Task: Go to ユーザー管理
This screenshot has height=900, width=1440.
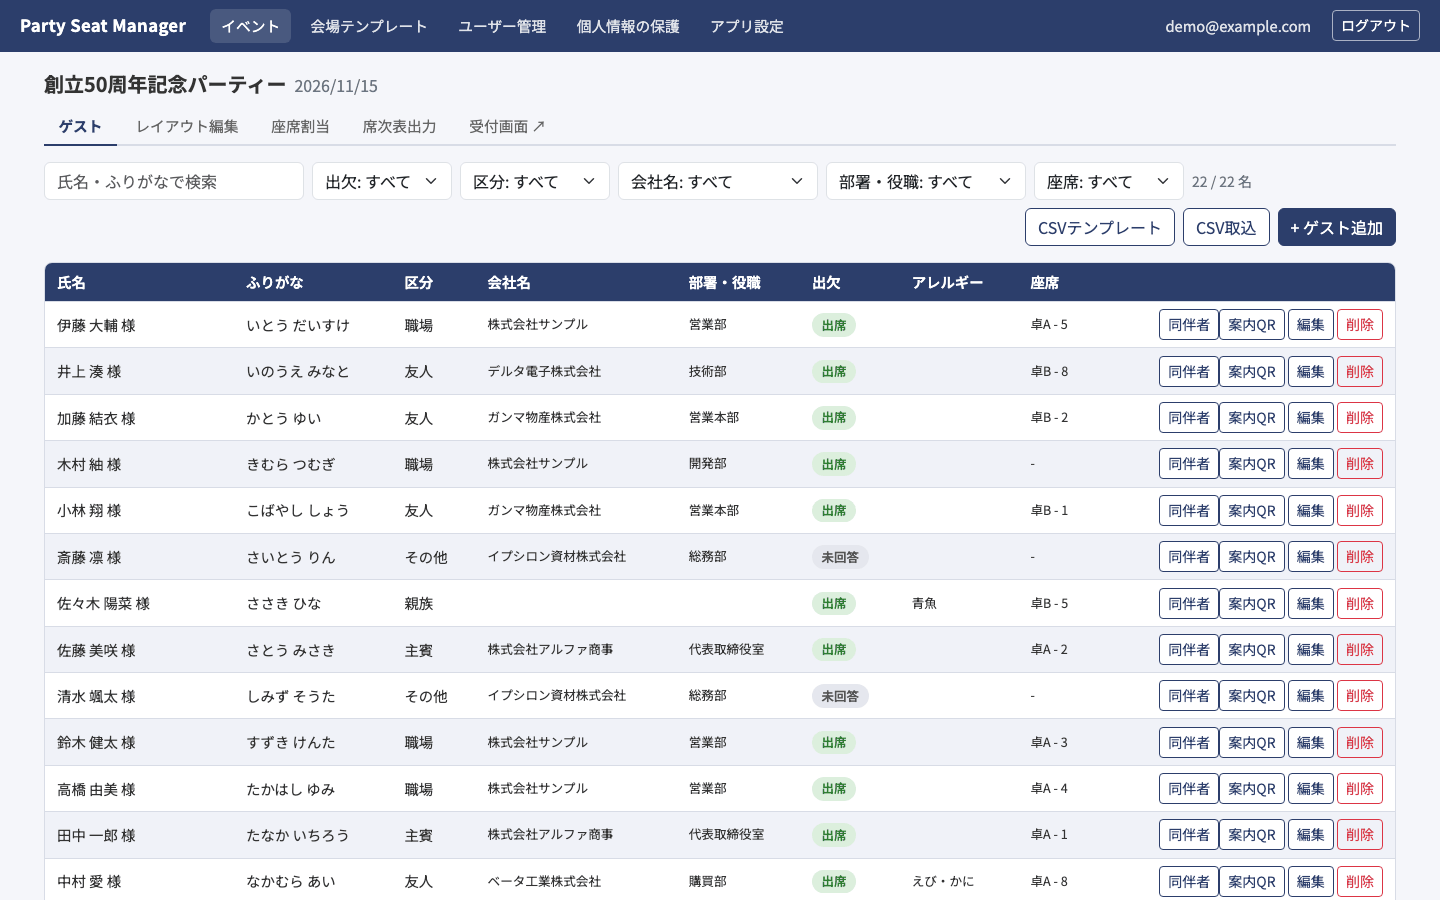Action: point(502,26)
